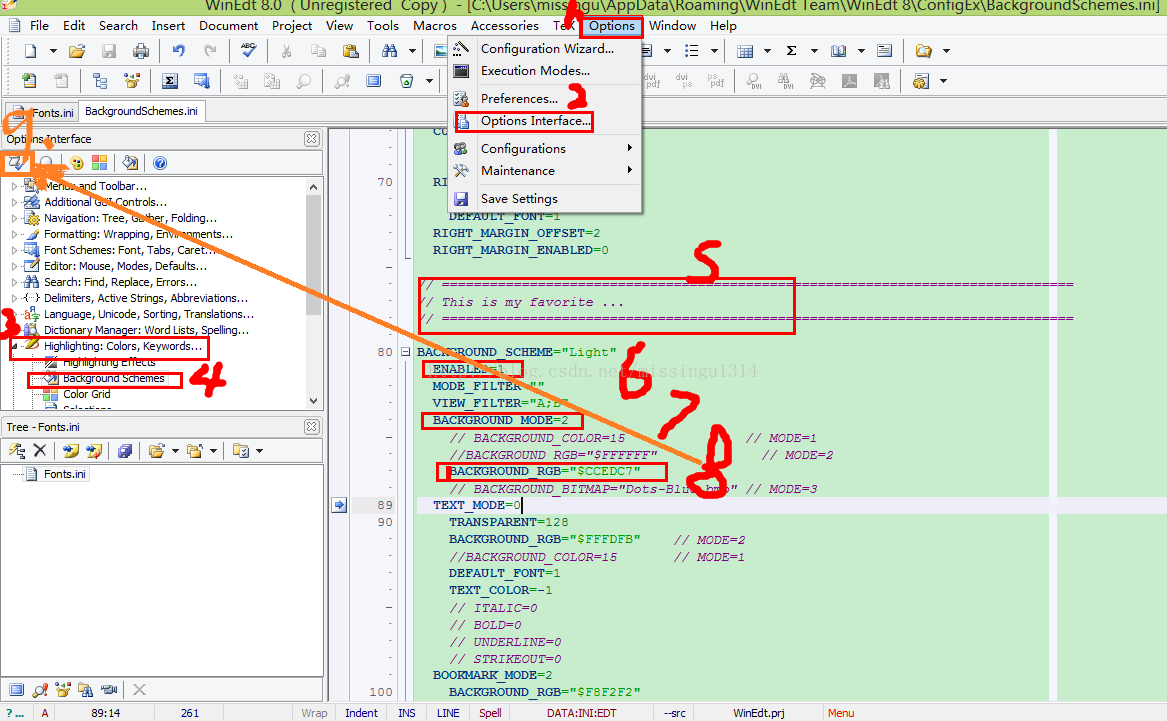Switch to the BackgroundSchemes.ini tab

141,111
